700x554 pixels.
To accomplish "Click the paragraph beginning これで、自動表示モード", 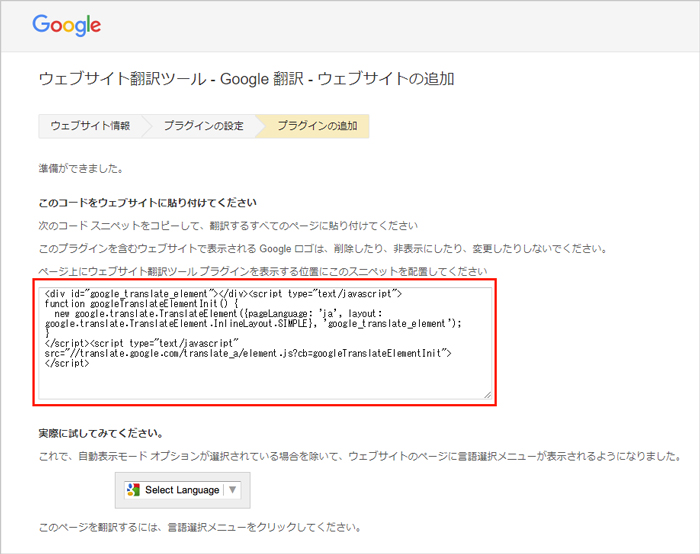I will 360,456.
